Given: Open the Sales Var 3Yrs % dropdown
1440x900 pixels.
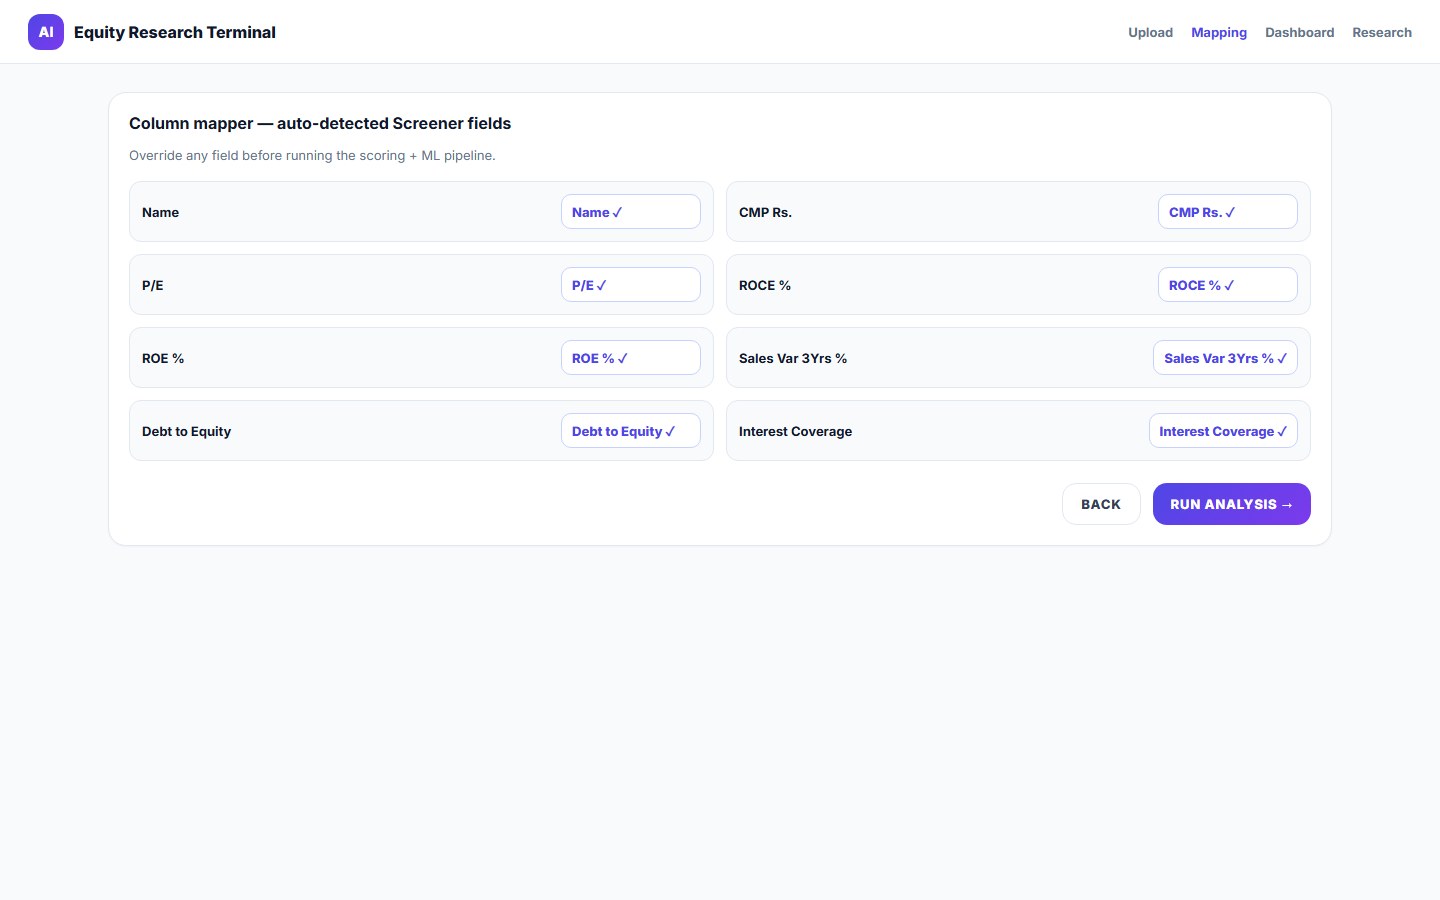Looking at the screenshot, I should (x=1226, y=358).
